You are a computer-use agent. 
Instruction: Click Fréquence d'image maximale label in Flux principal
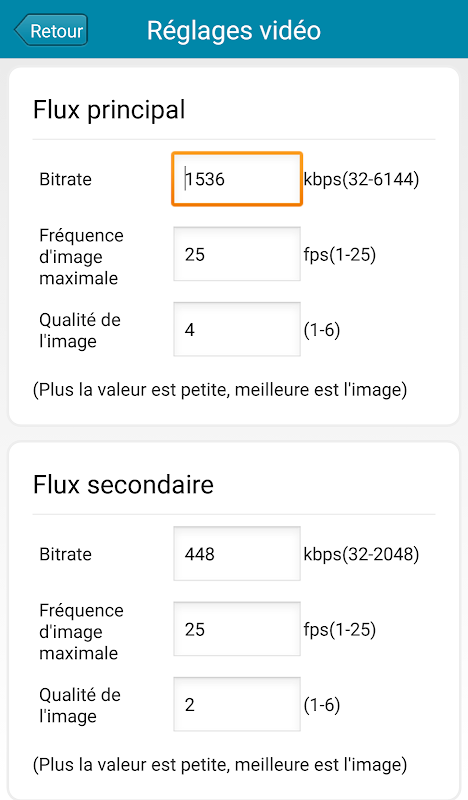pyautogui.click(x=82, y=257)
